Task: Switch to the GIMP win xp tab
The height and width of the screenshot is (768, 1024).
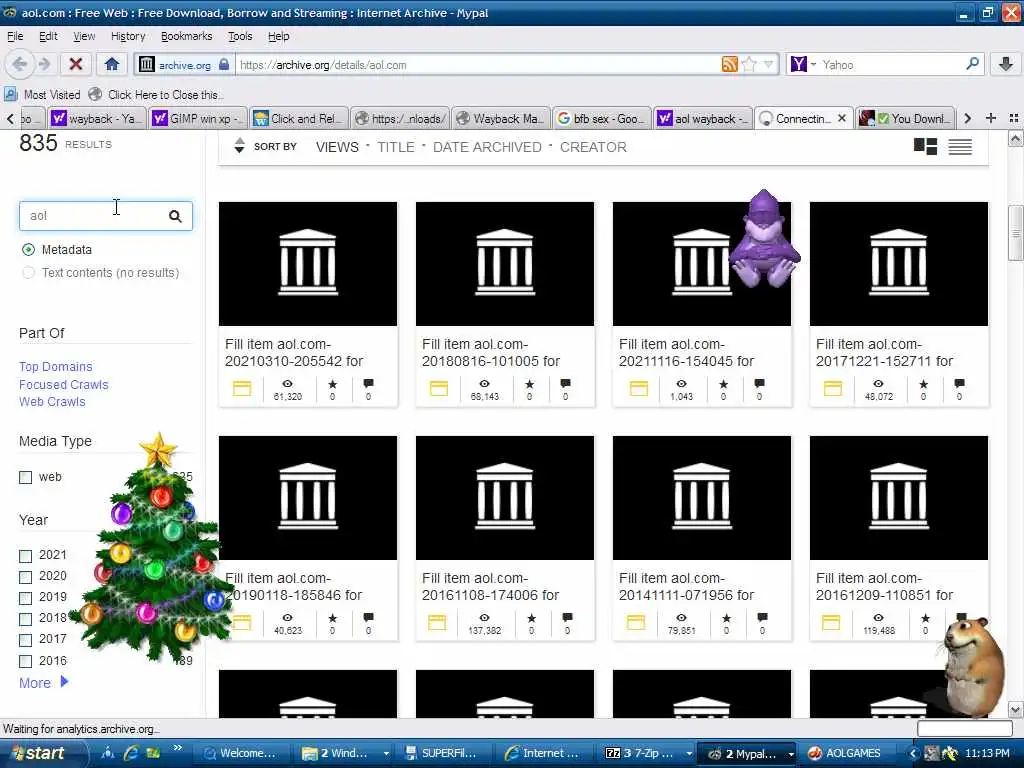Action: [x=197, y=118]
